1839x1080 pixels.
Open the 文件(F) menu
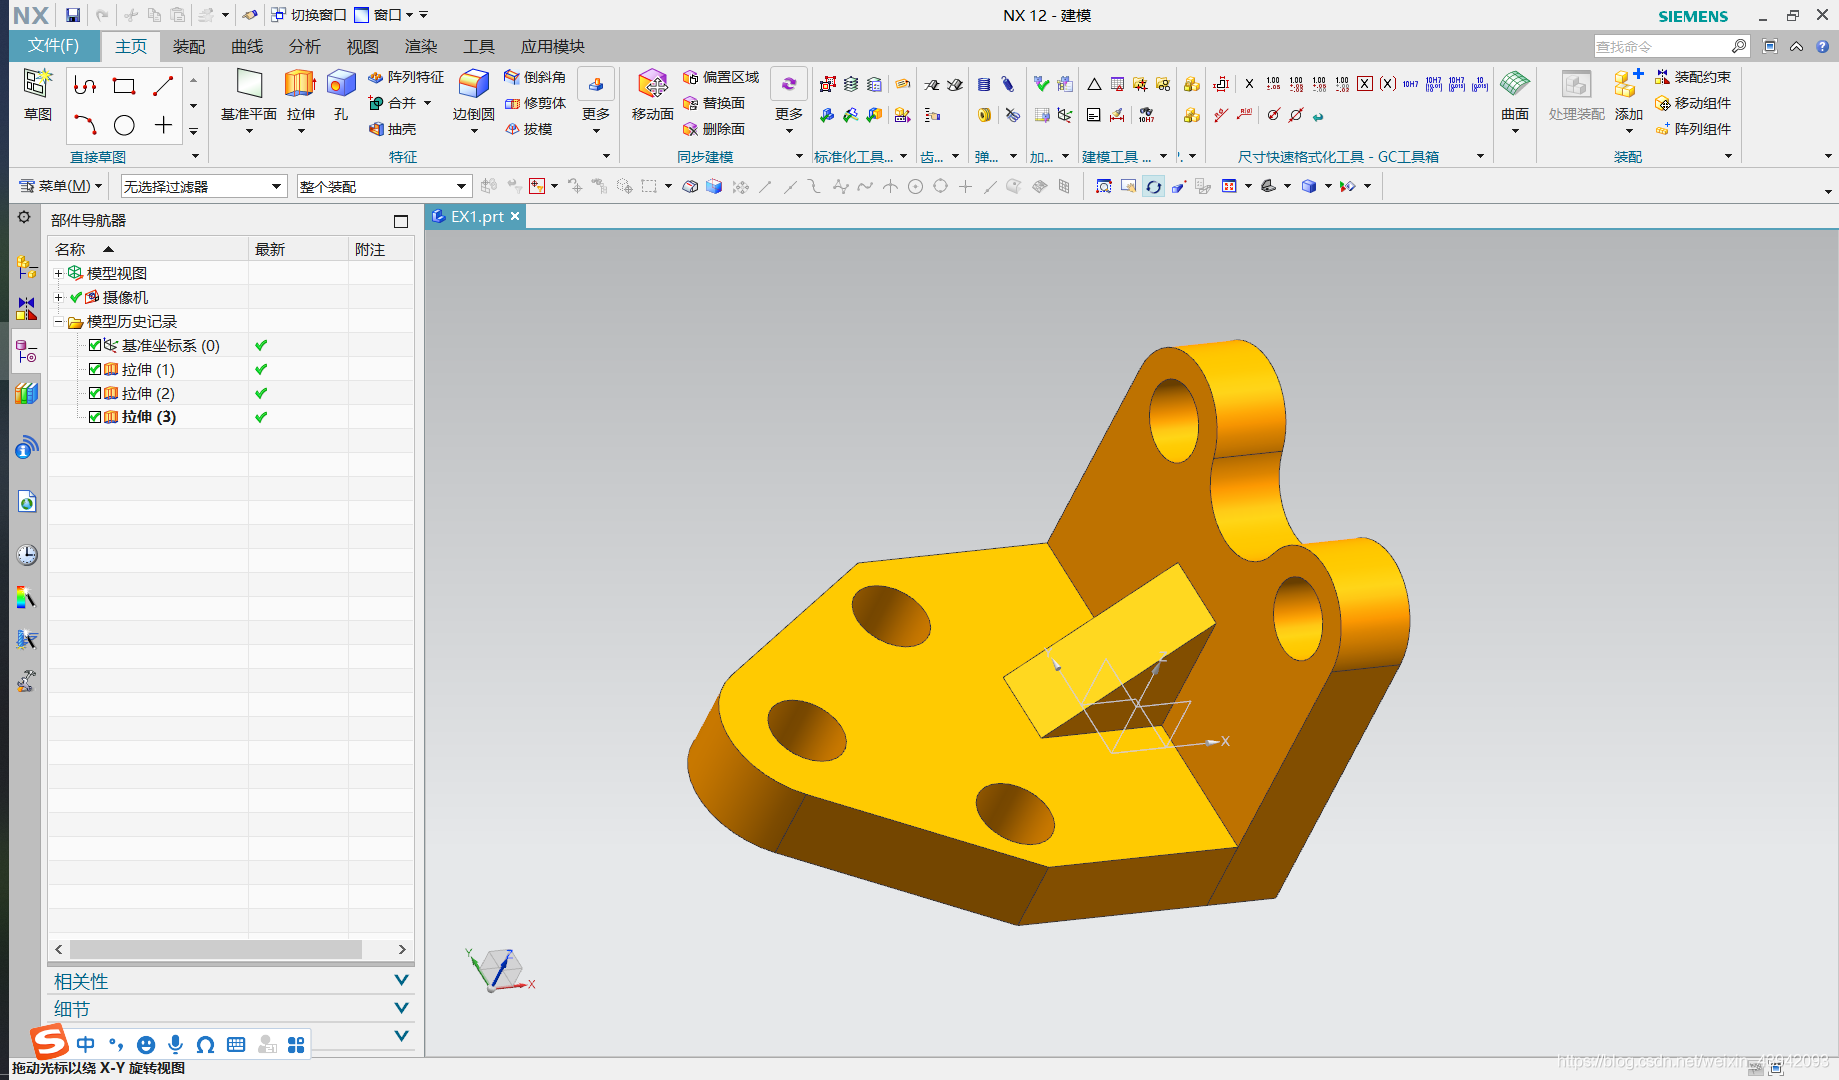[54, 46]
